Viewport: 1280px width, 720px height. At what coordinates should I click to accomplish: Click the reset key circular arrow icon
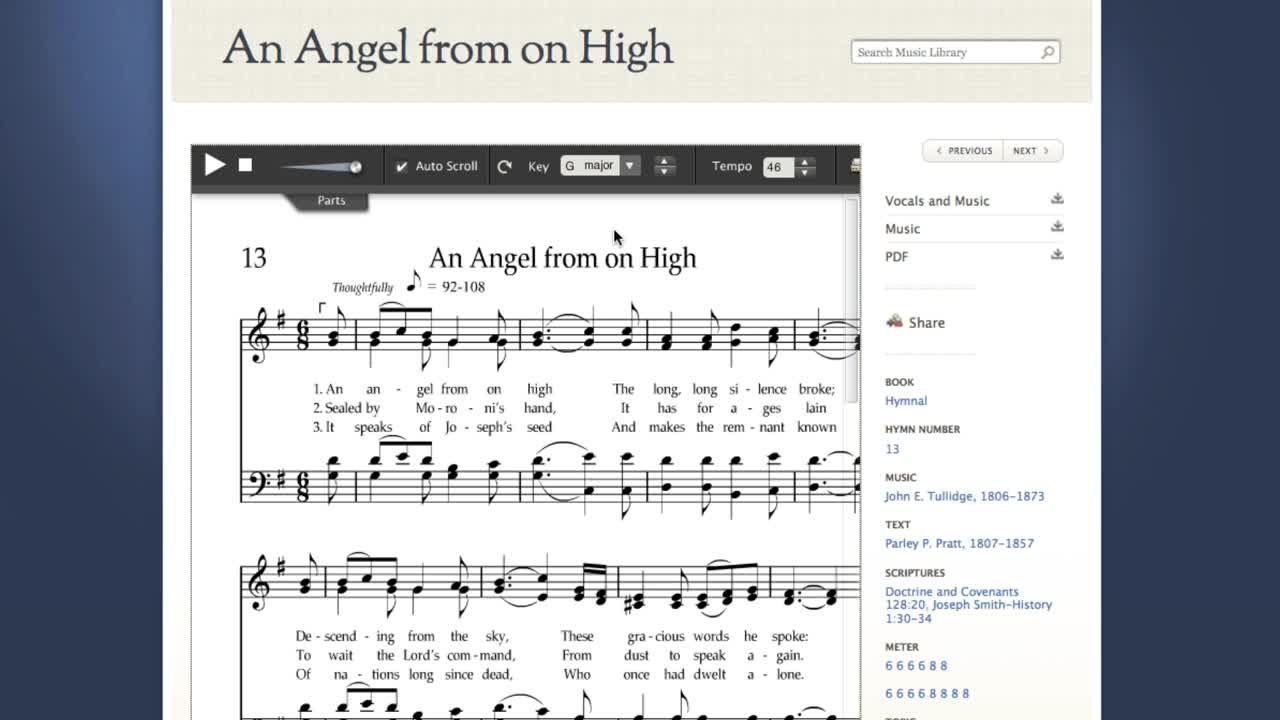point(505,166)
